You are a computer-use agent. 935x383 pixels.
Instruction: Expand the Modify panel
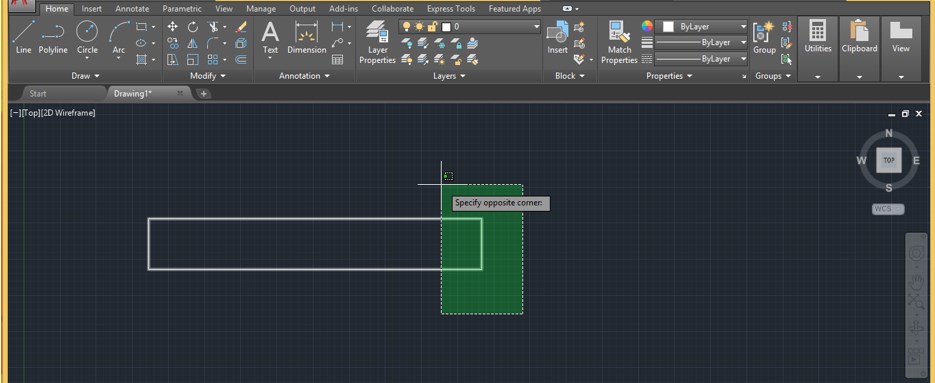(208, 76)
